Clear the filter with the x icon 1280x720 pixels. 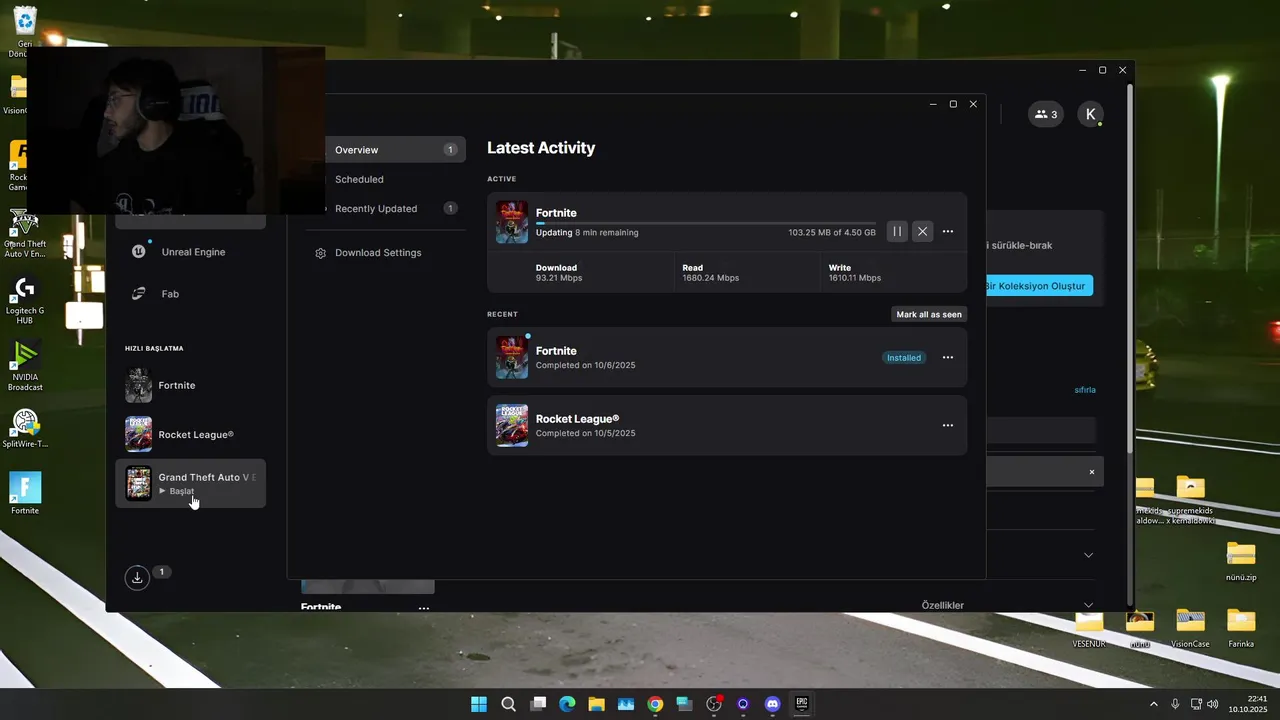click(x=1092, y=472)
